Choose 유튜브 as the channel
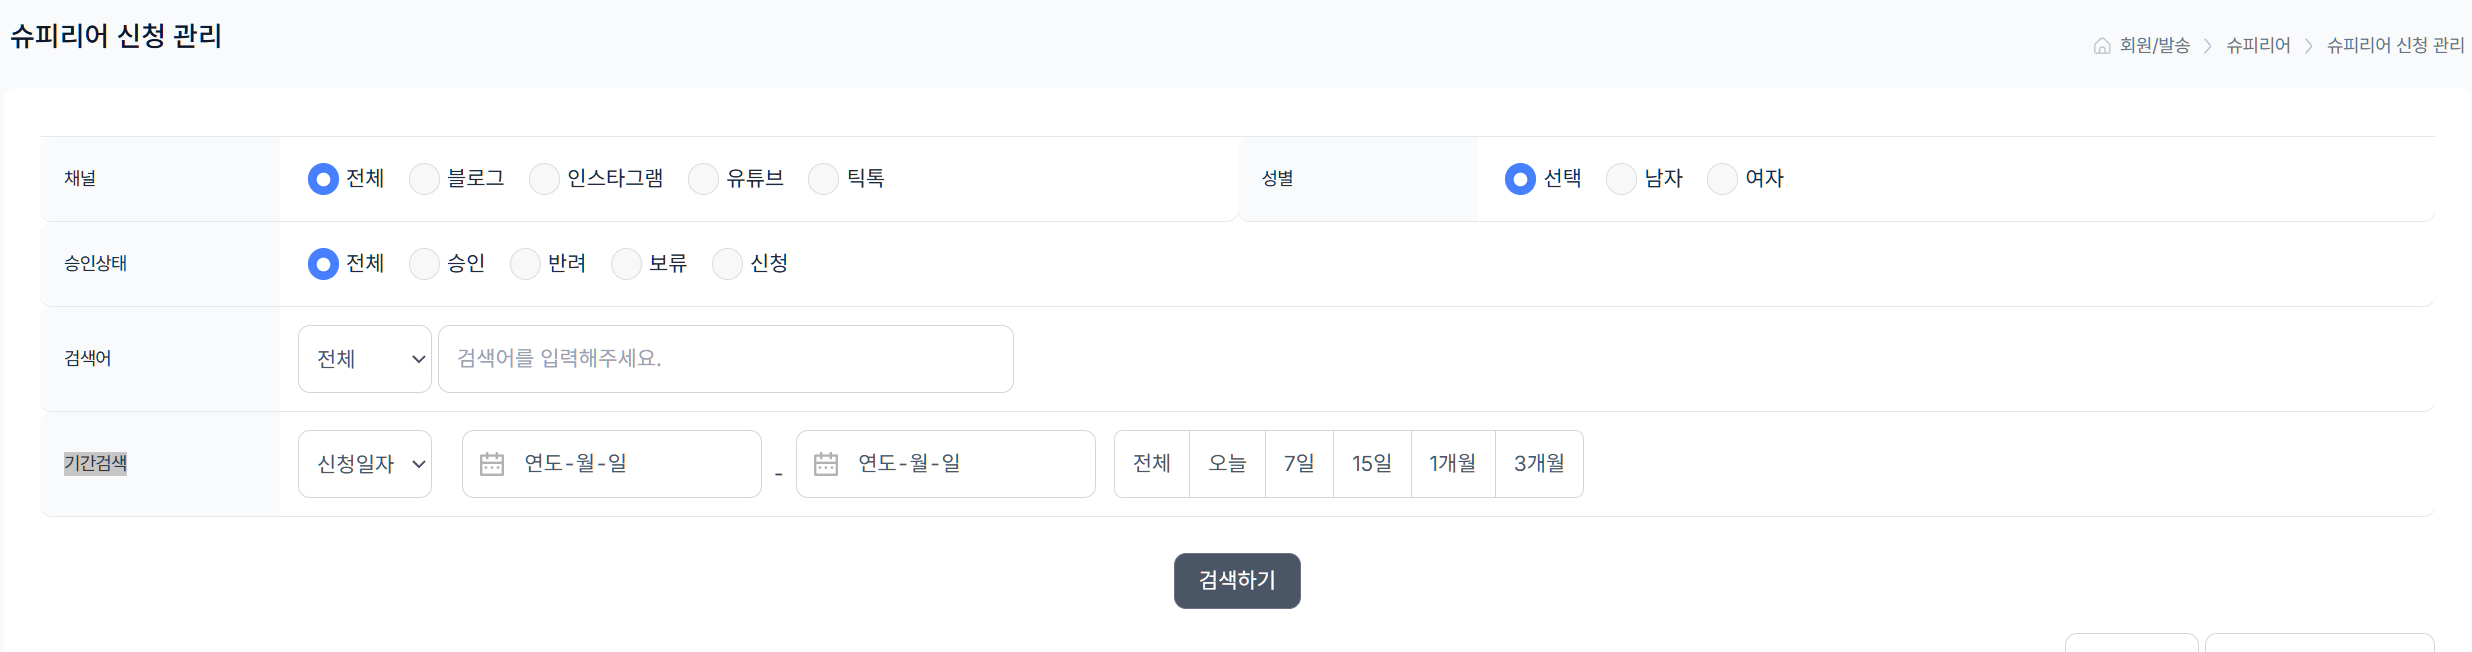The width and height of the screenshot is (2472, 652). point(703,178)
